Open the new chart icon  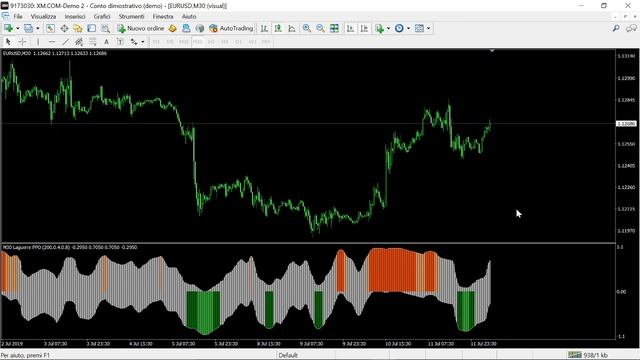tap(8, 28)
